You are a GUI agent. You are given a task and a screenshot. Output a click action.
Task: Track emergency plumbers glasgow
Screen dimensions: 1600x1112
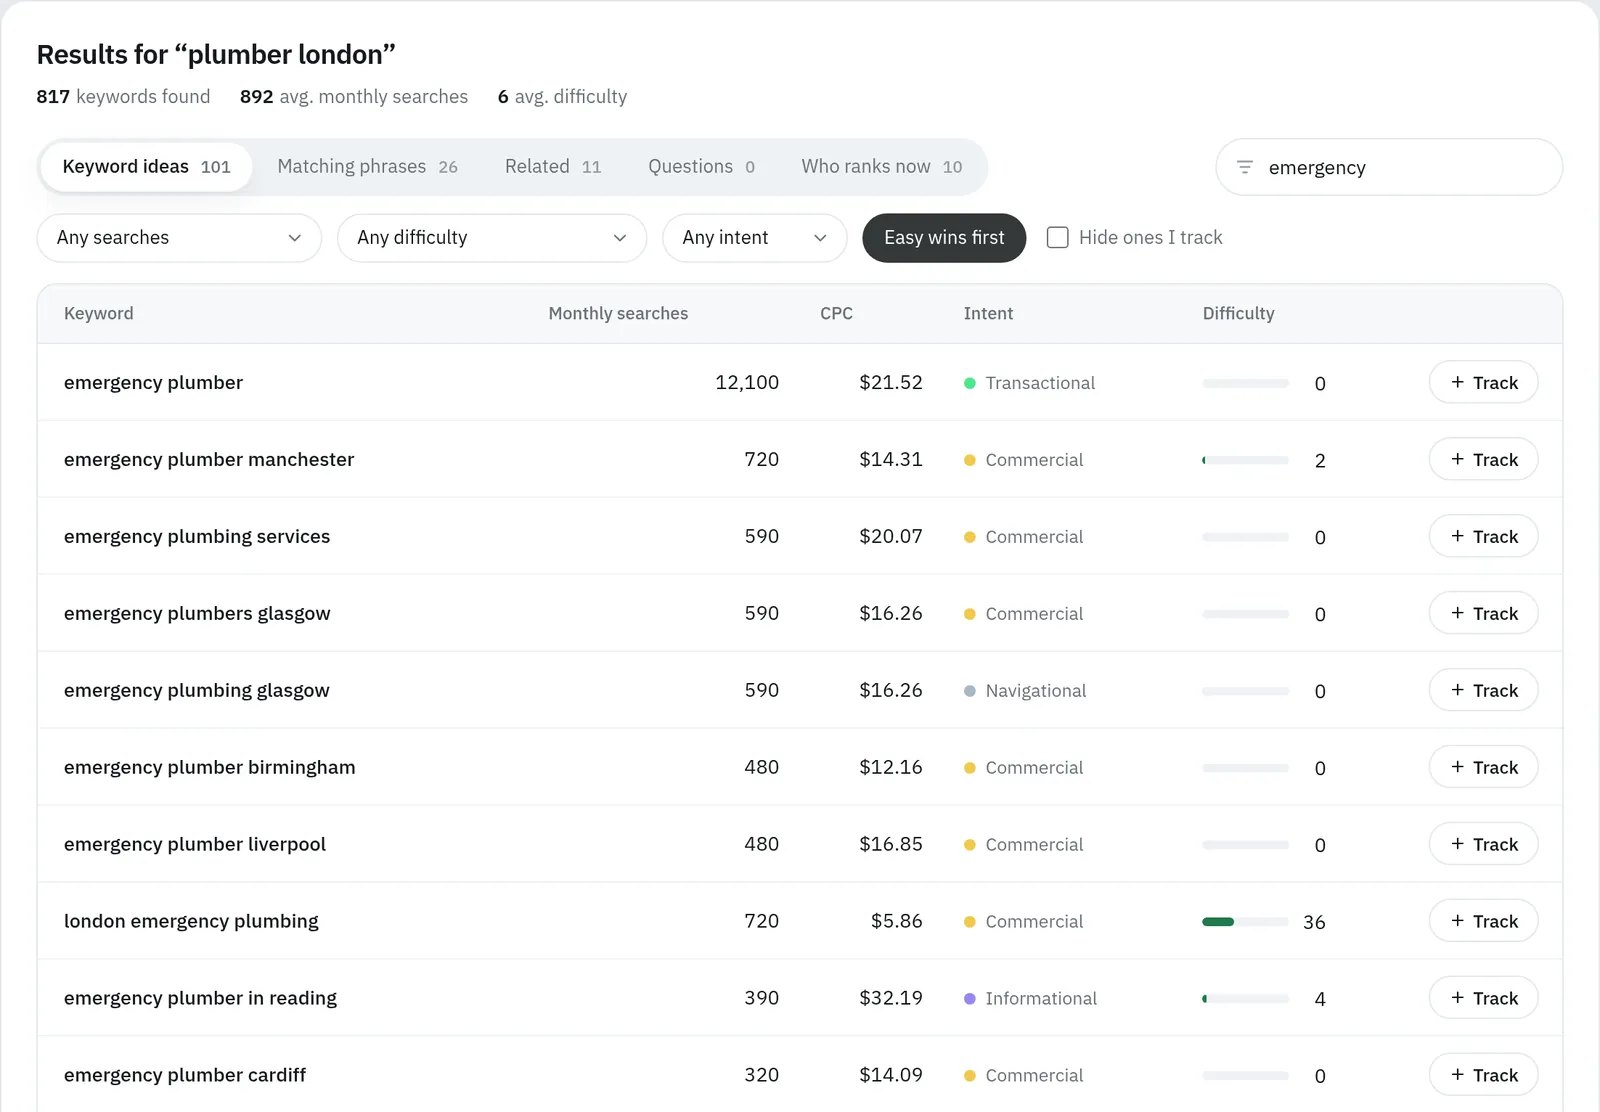tap(1483, 613)
